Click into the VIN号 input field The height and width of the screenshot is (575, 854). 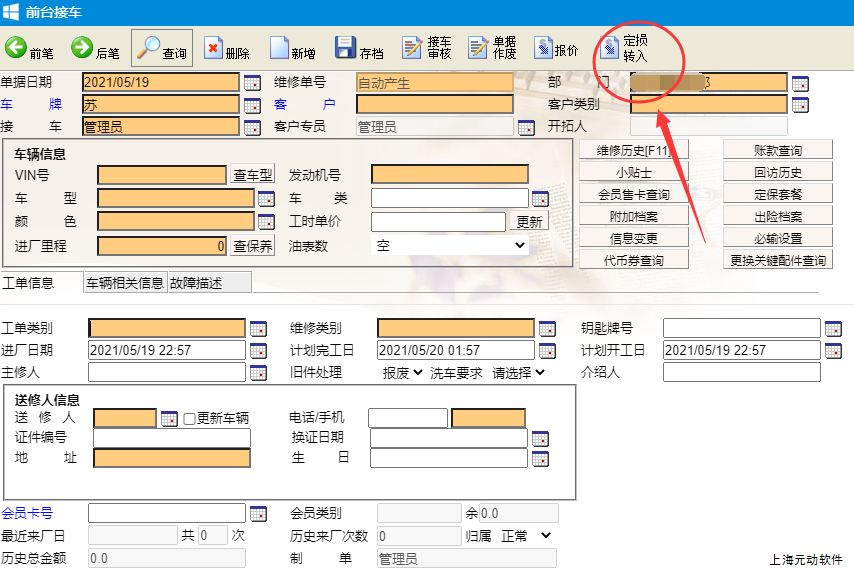point(162,175)
